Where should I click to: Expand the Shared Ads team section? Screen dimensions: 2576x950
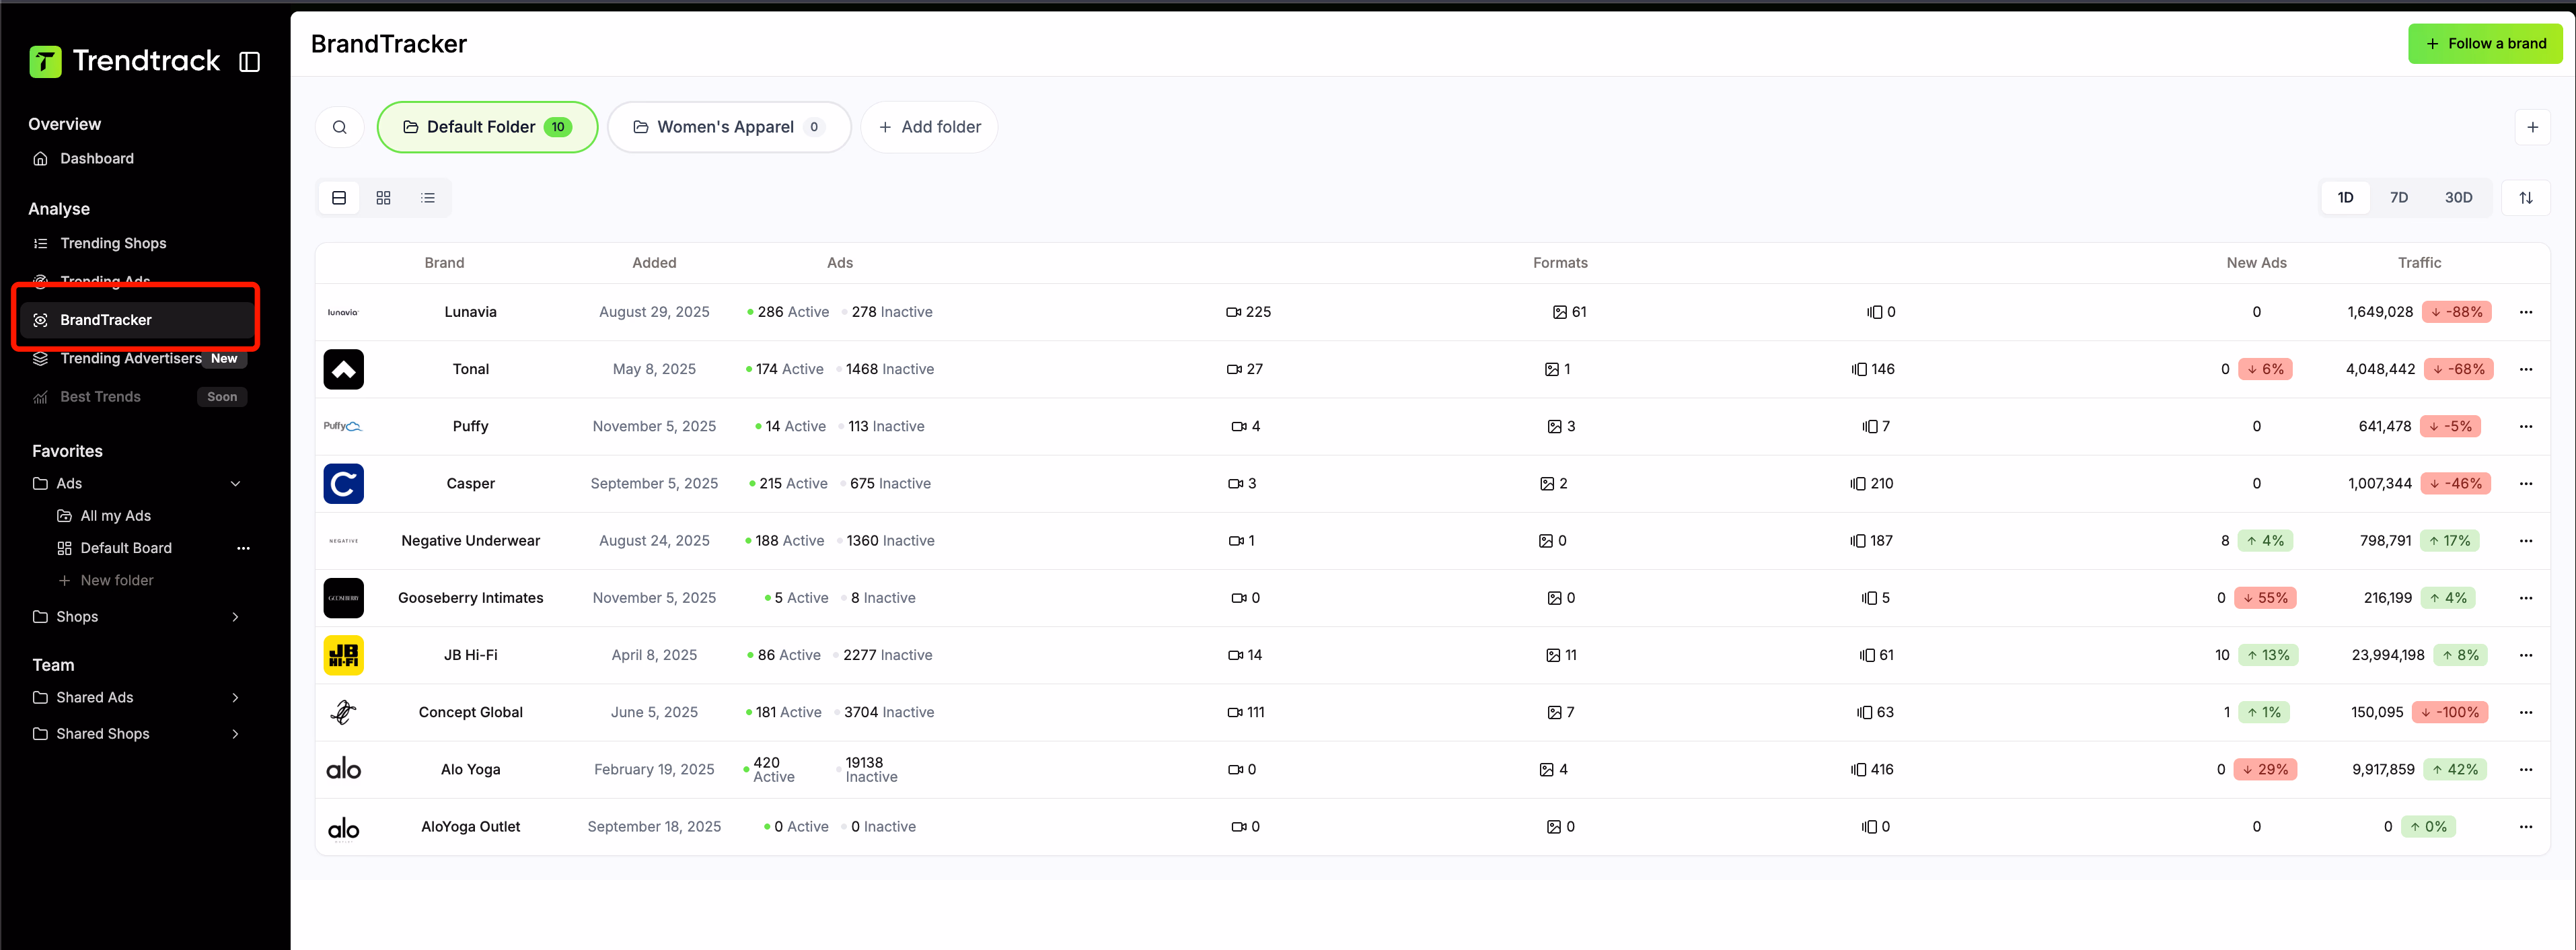[236, 697]
